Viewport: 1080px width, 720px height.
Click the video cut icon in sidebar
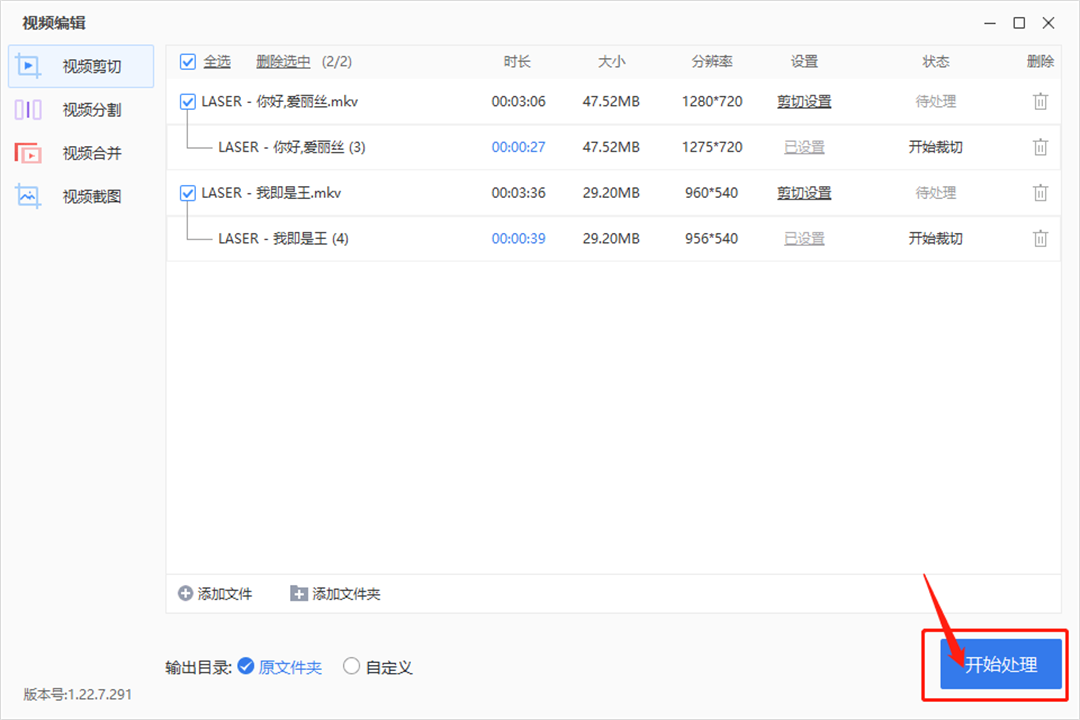(28, 66)
